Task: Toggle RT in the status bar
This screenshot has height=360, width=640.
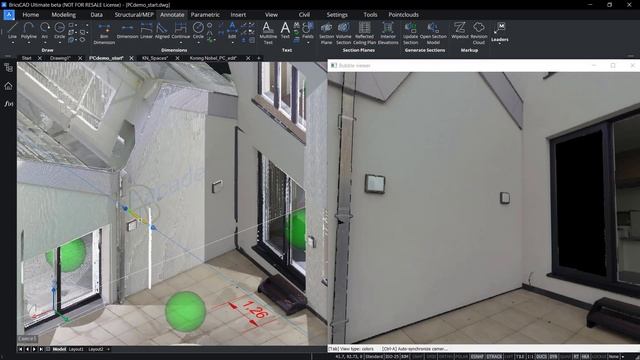Action: tap(576, 356)
